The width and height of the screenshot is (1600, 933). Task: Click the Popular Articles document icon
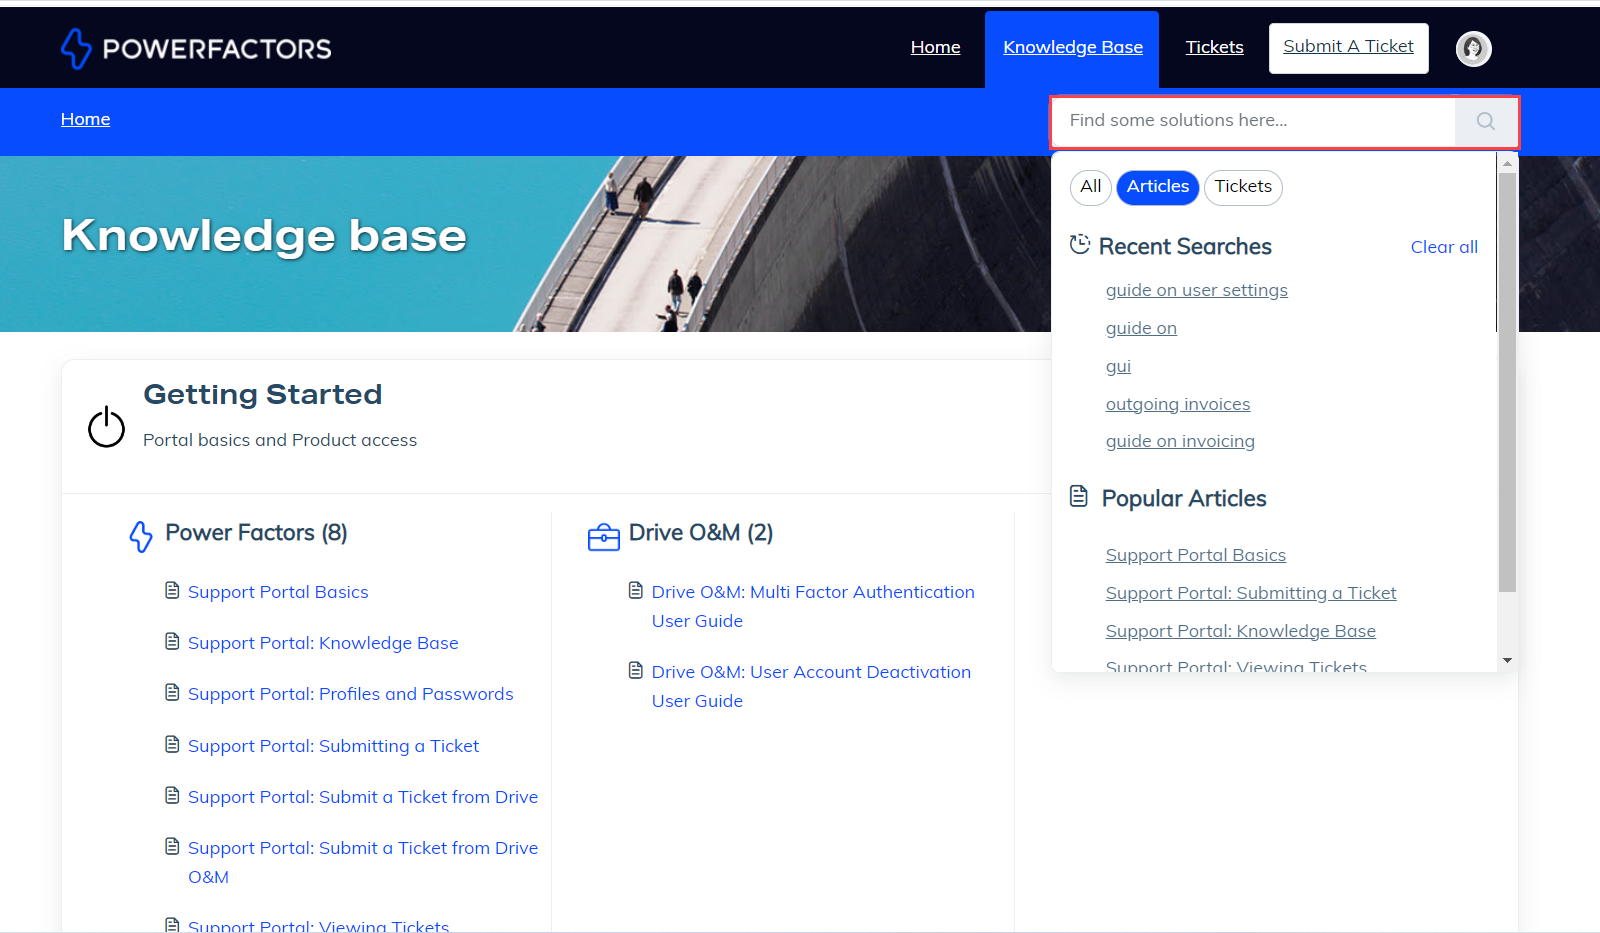coord(1079,496)
